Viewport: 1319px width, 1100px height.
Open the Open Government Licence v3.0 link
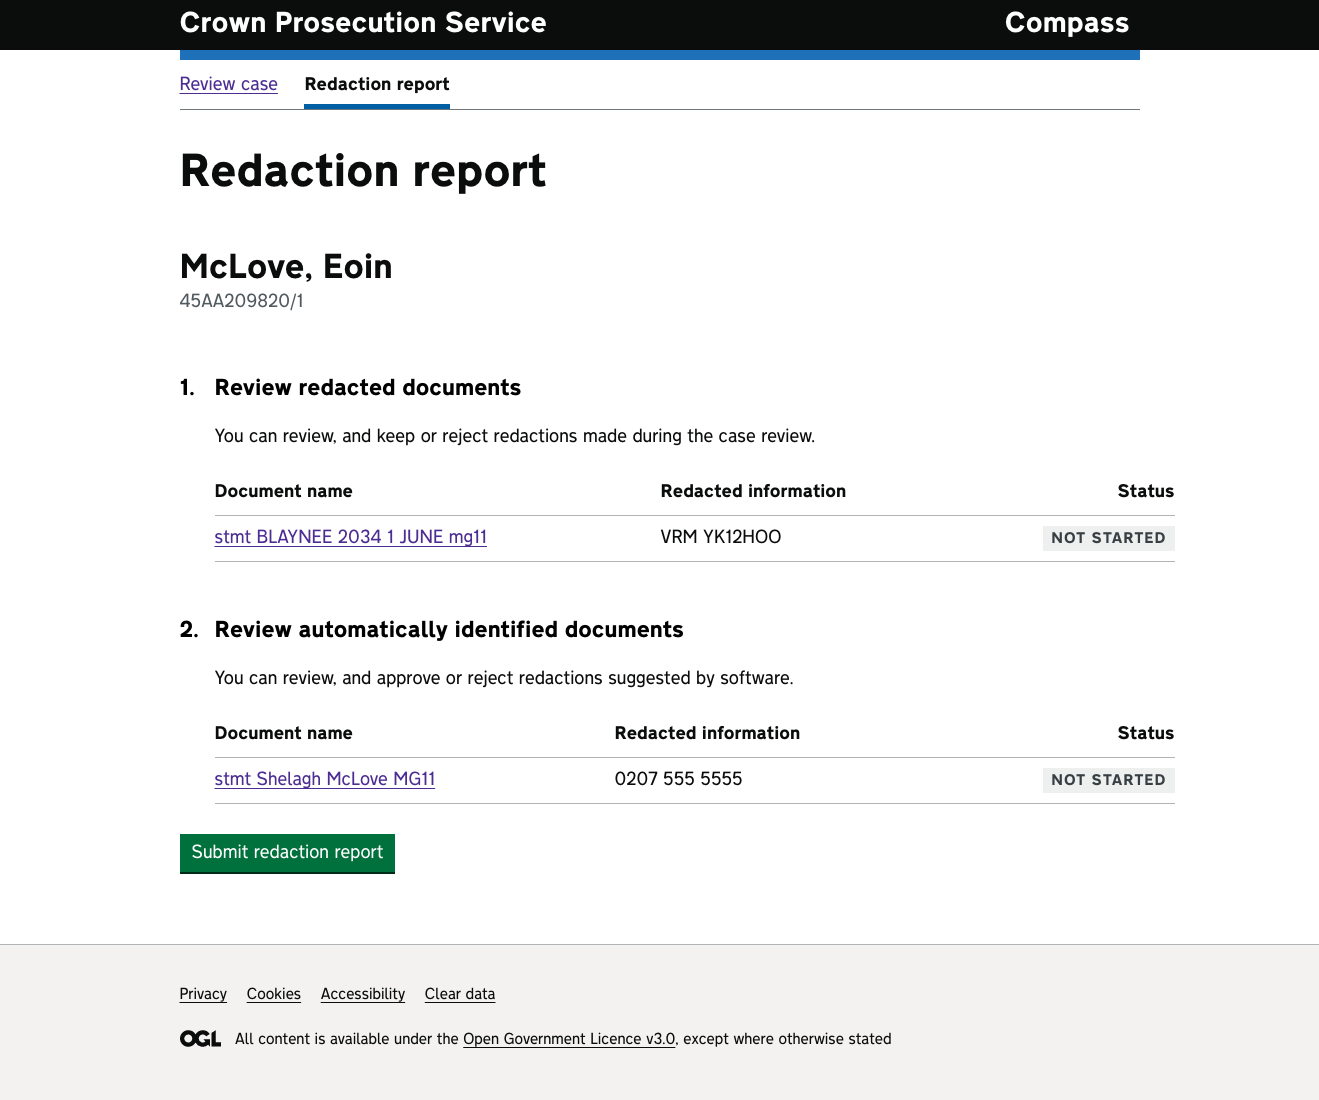pyautogui.click(x=568, y=1039)
